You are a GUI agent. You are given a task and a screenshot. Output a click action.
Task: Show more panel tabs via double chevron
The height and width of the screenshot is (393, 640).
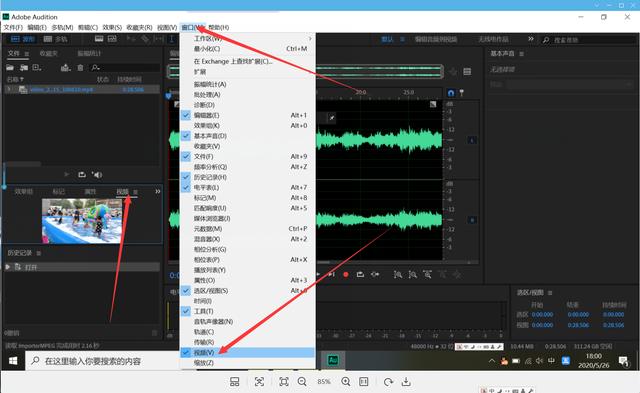click(158, 191)
